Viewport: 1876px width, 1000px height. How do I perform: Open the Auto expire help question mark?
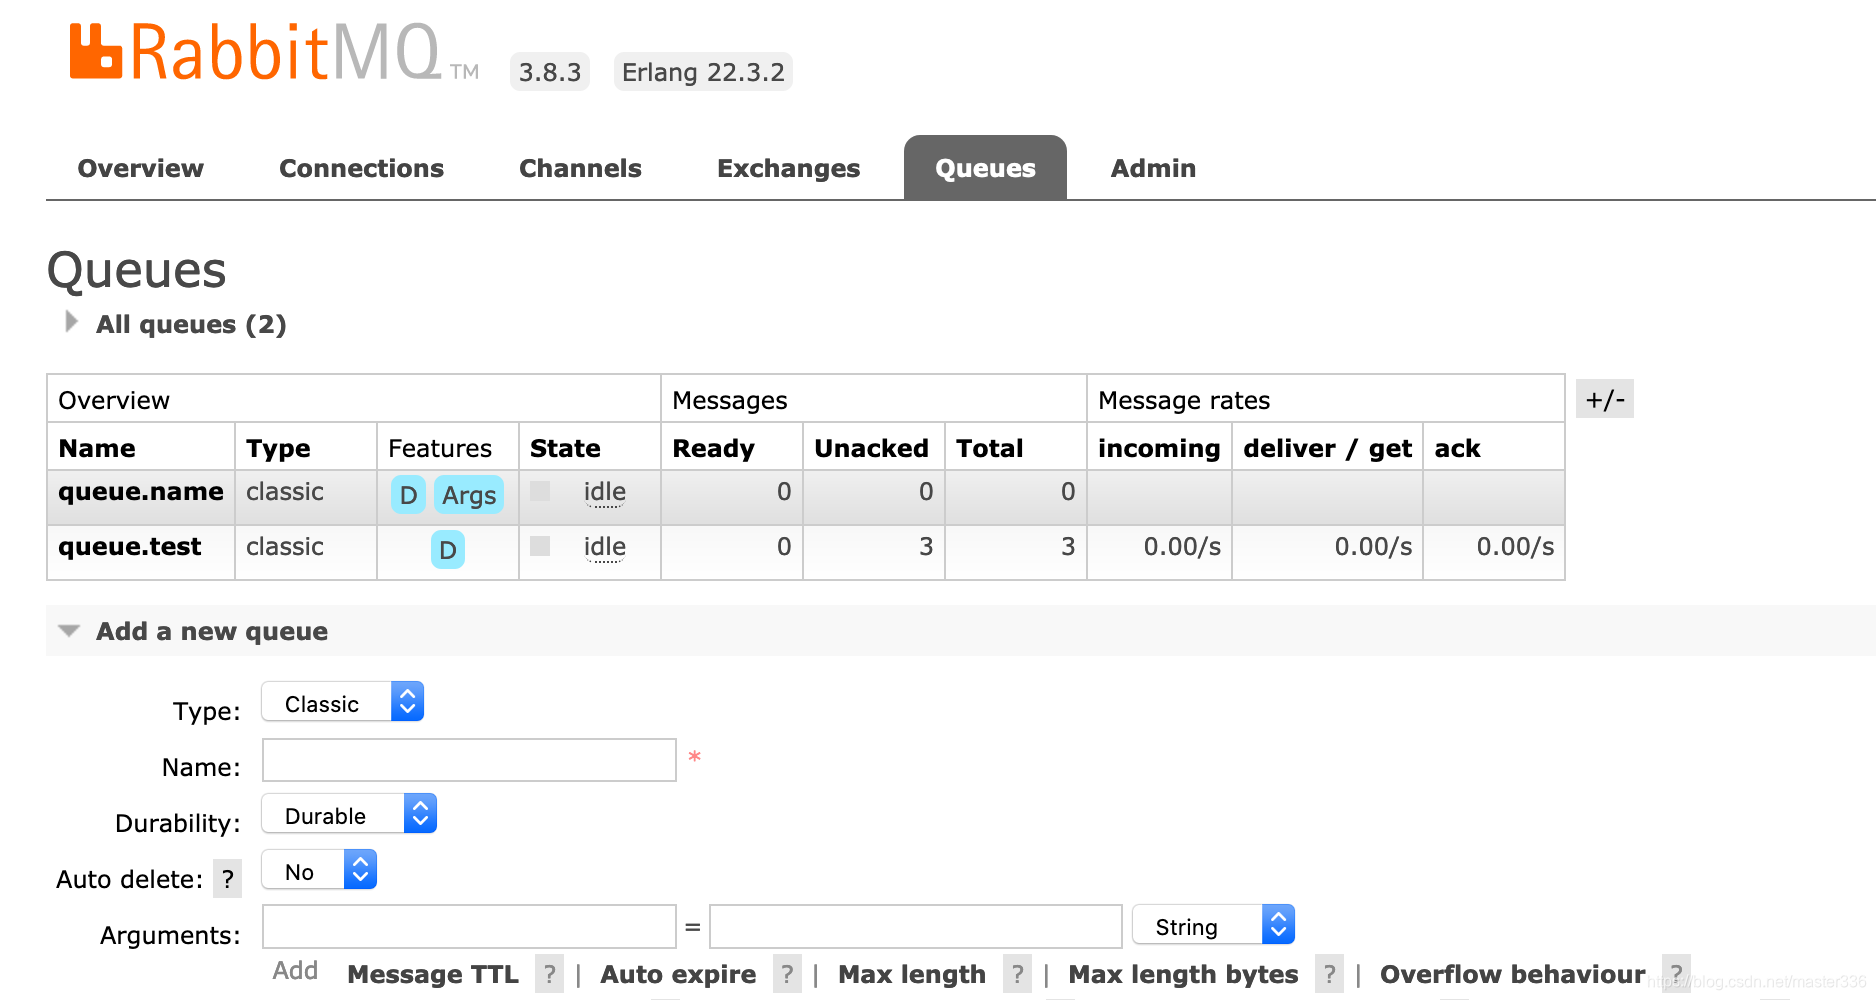point(787,974)
